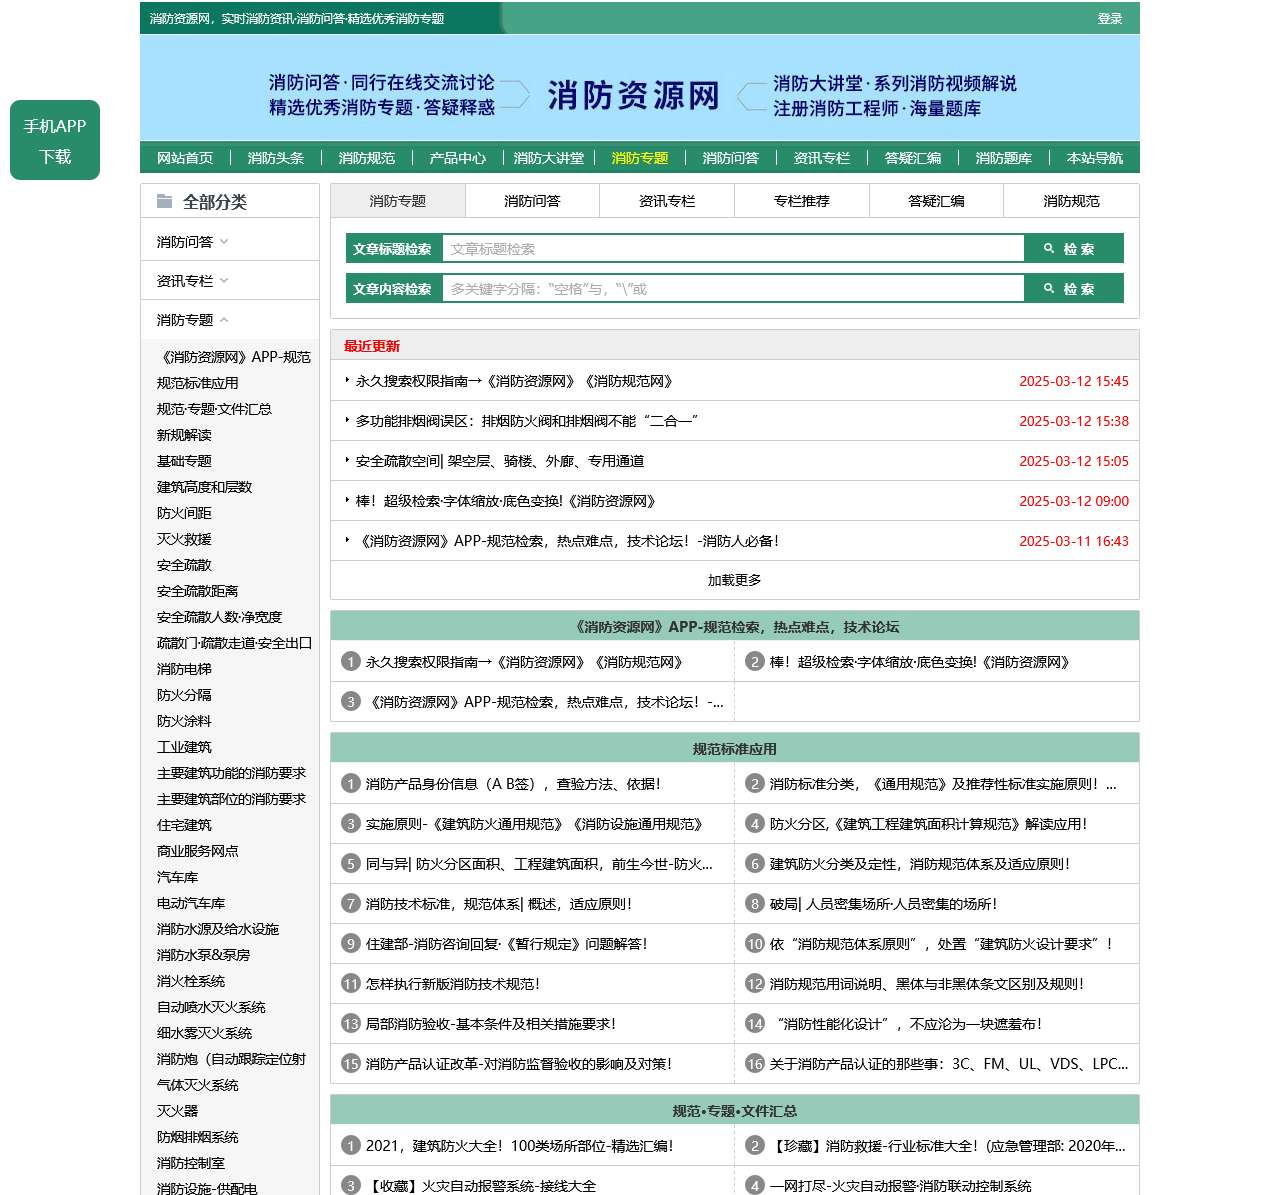Open 消防题库 in the nav bar
The image size is (1280, 1195).
pos(1004,158)
